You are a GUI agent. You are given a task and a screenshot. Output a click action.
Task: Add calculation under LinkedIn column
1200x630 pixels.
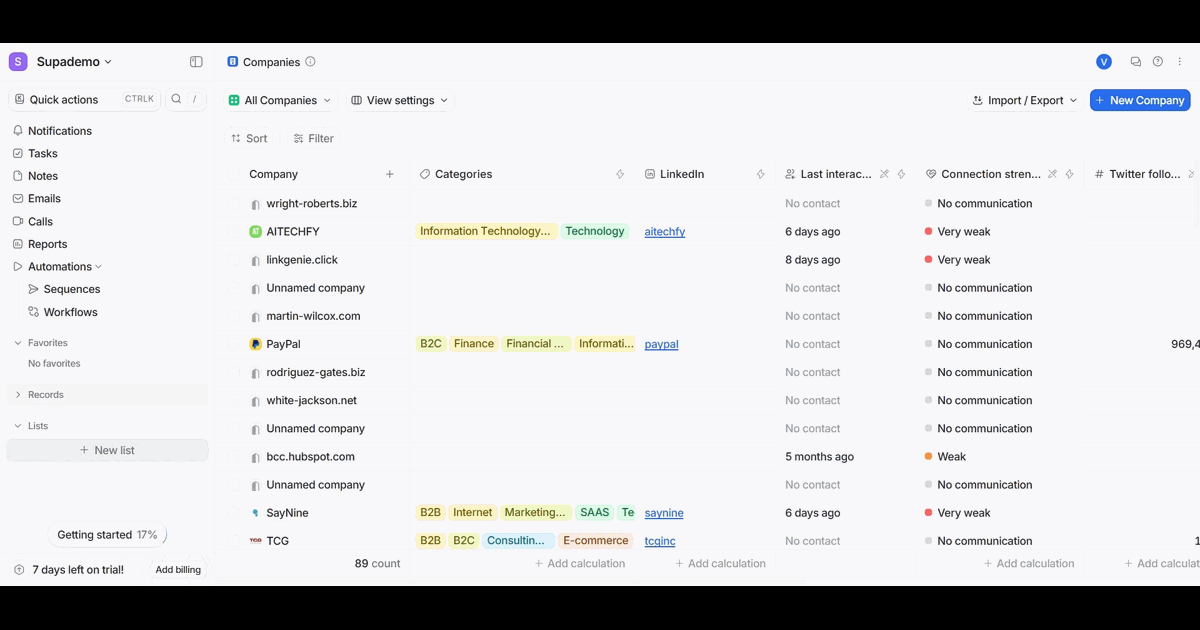(x=720, y=564)
